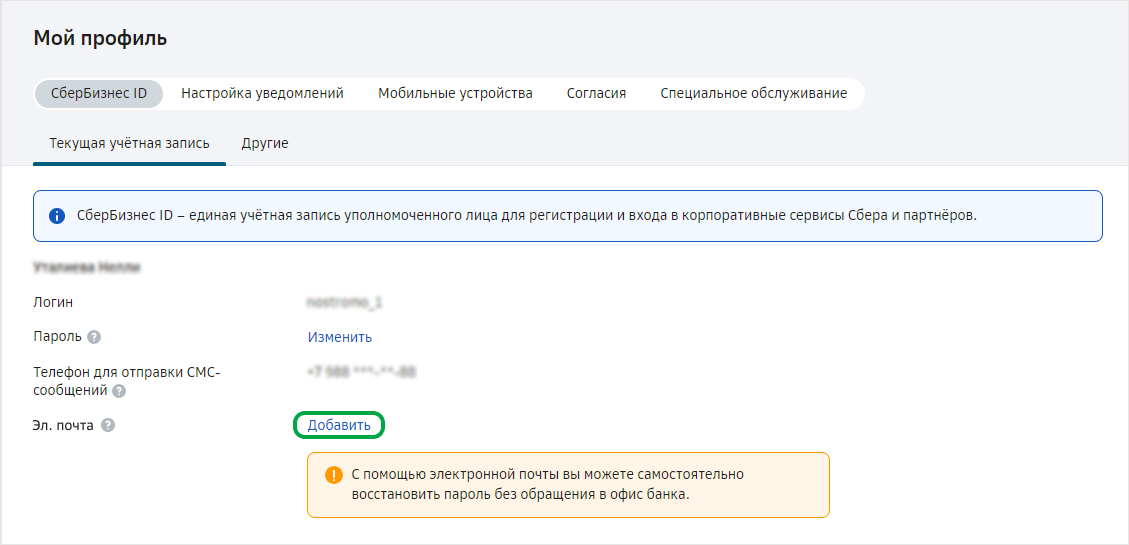1129x545 pixels.
Task: Click the masked phone number
Action: coord(361,372)
